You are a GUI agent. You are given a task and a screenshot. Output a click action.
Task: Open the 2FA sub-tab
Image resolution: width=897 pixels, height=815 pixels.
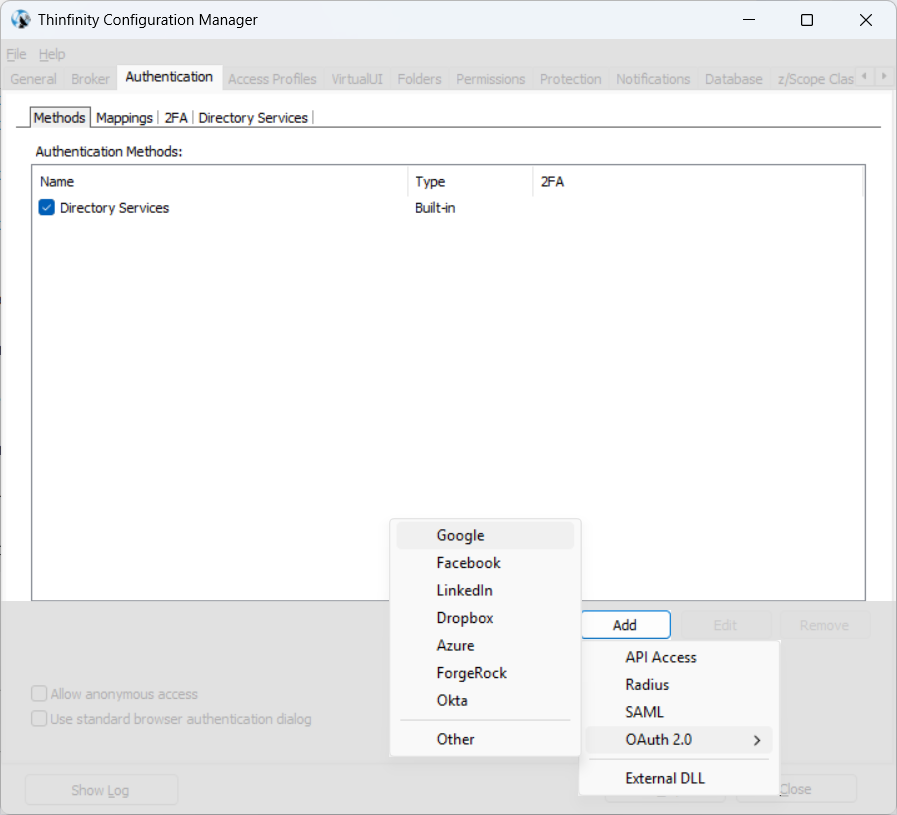(176, 118)
